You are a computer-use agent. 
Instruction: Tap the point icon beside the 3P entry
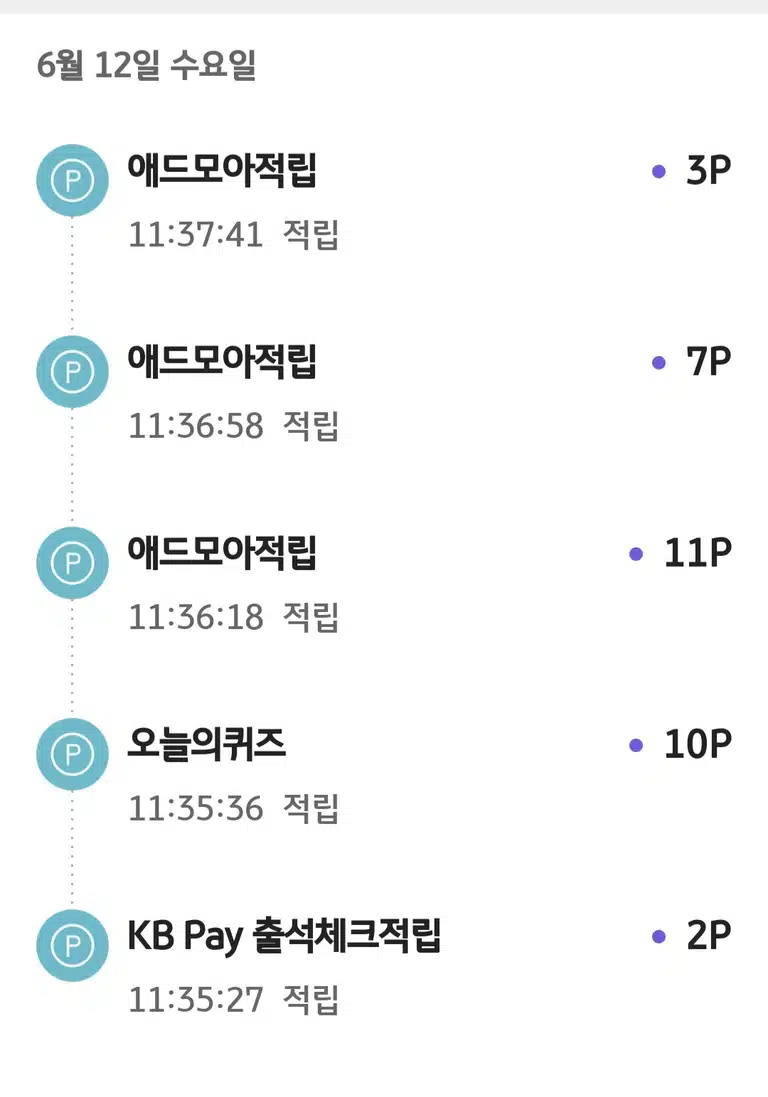72,181
